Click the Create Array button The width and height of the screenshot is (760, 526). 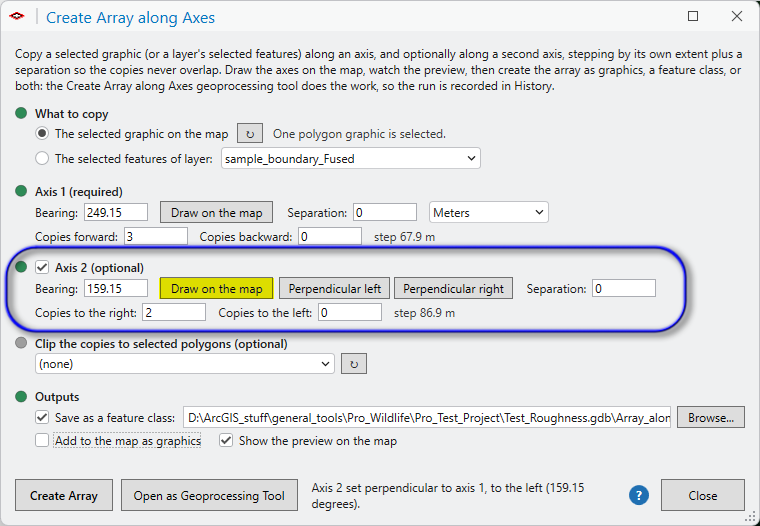pos(64,495)
